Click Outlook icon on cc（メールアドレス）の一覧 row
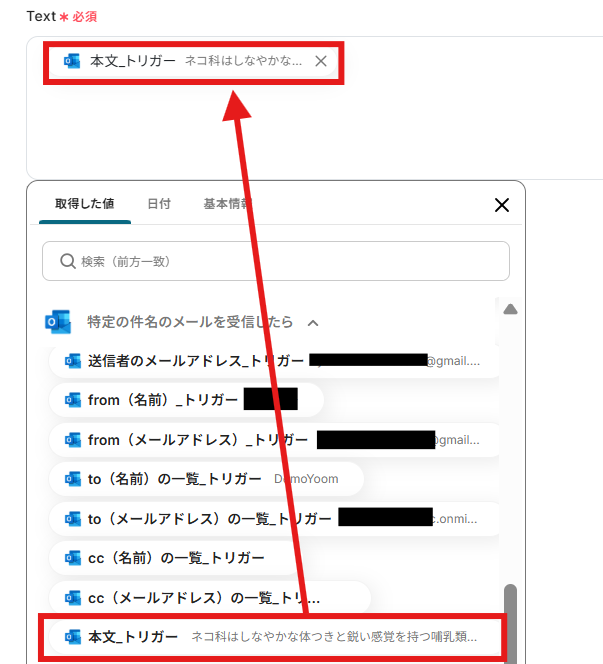The height and width of the screenshot is (664, 603). [72, 598]
